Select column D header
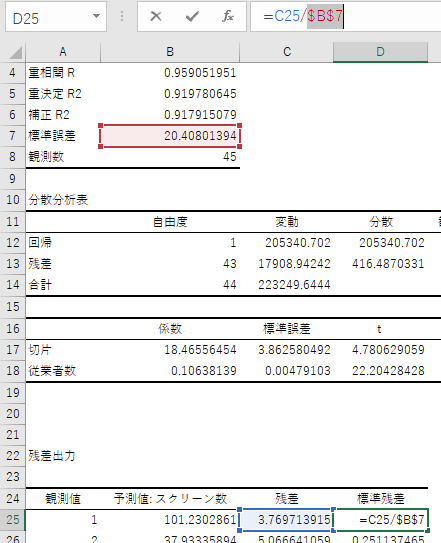 380,52
